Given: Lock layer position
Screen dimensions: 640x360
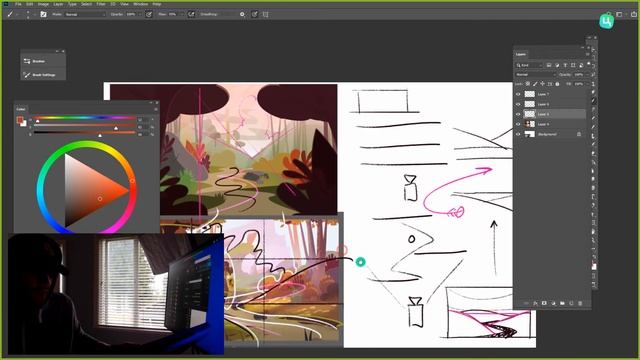Looking at the screenshot, I should coord(542,84).
